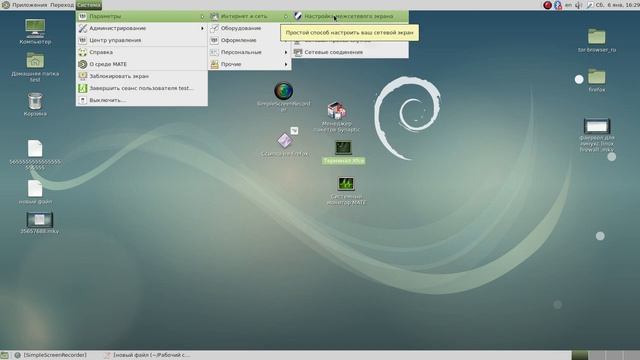Screen dimensions: 640x360
Task: Select the 35657688.mkv video file
Action: (40, 223)
